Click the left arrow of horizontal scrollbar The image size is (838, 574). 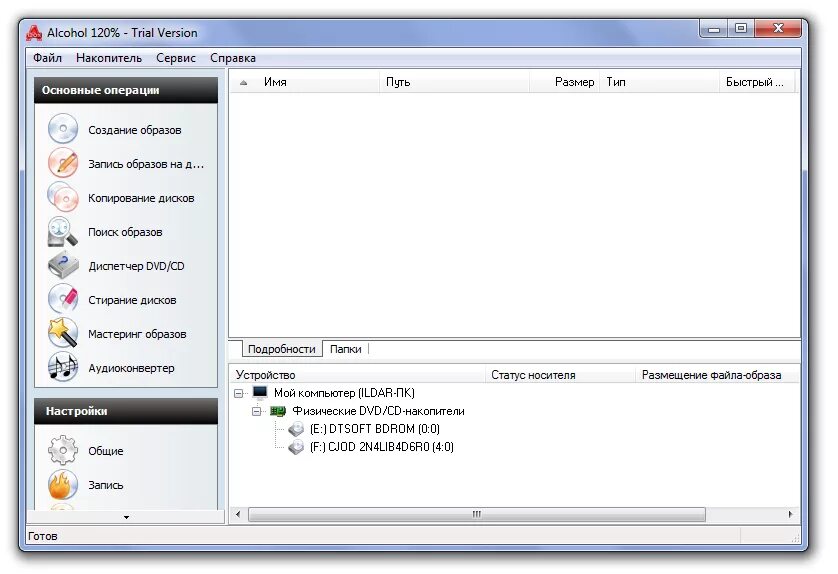coord(238,514)
